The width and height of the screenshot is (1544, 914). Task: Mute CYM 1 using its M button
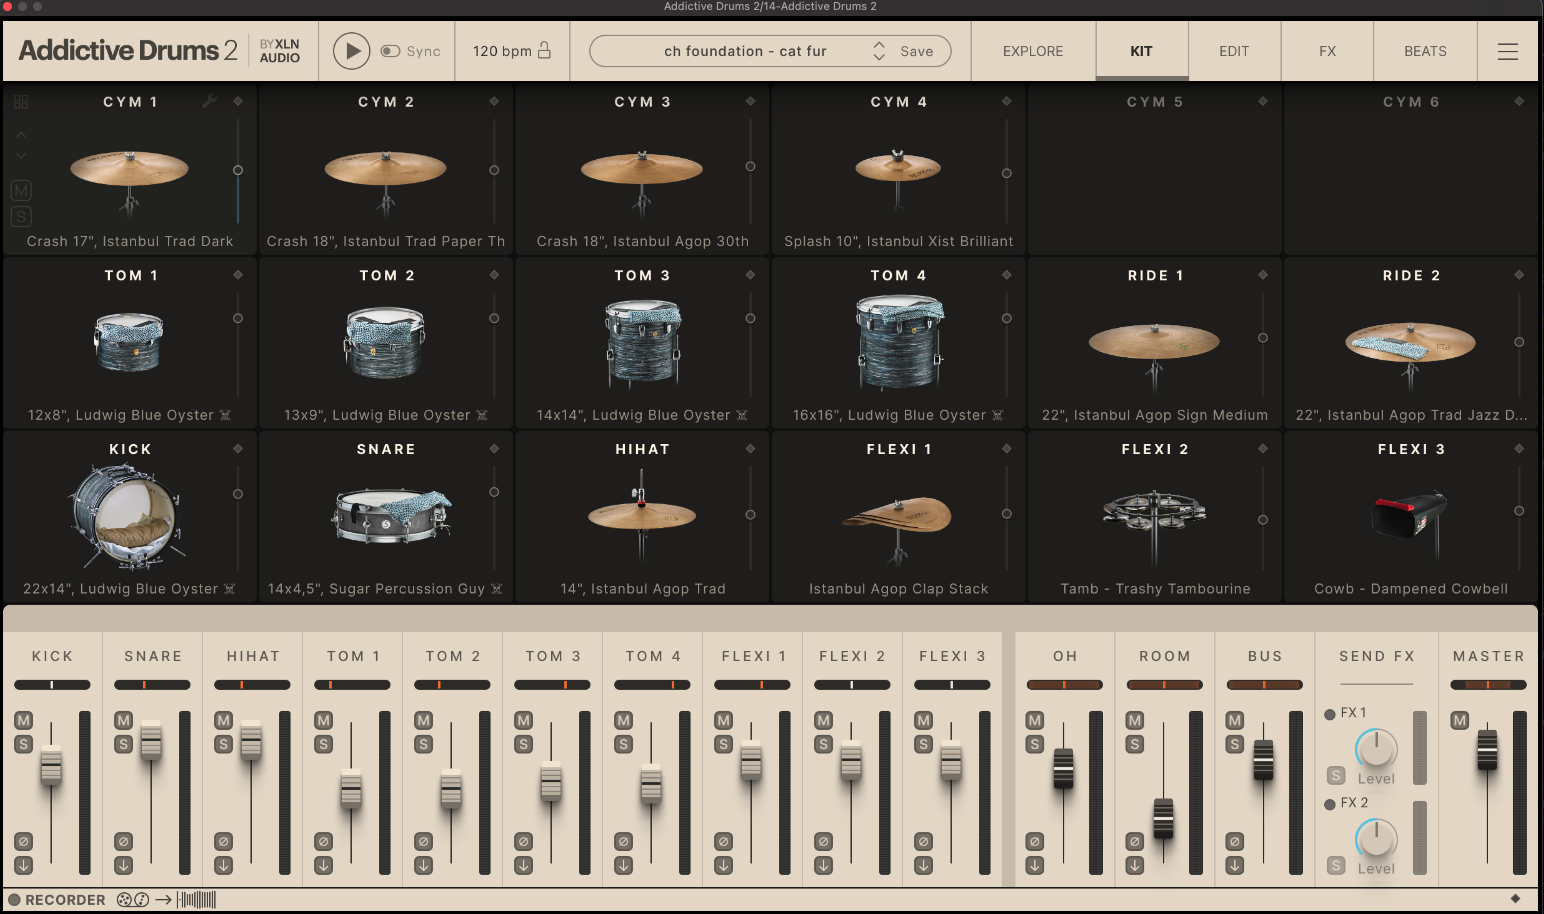click(21, 190)
